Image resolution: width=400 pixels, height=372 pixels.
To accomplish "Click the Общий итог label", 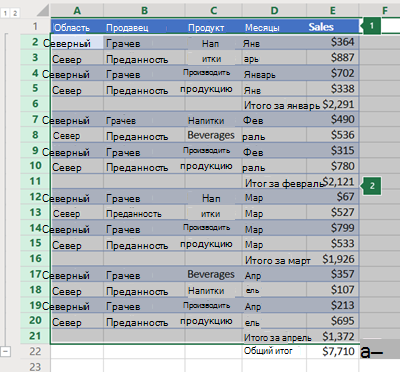I will 268,351.
